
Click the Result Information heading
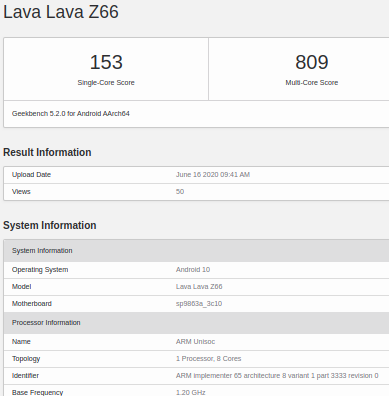(47, 152)
